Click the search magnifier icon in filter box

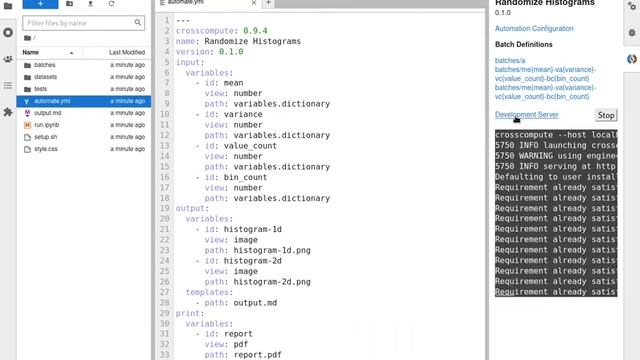[138, 23]
